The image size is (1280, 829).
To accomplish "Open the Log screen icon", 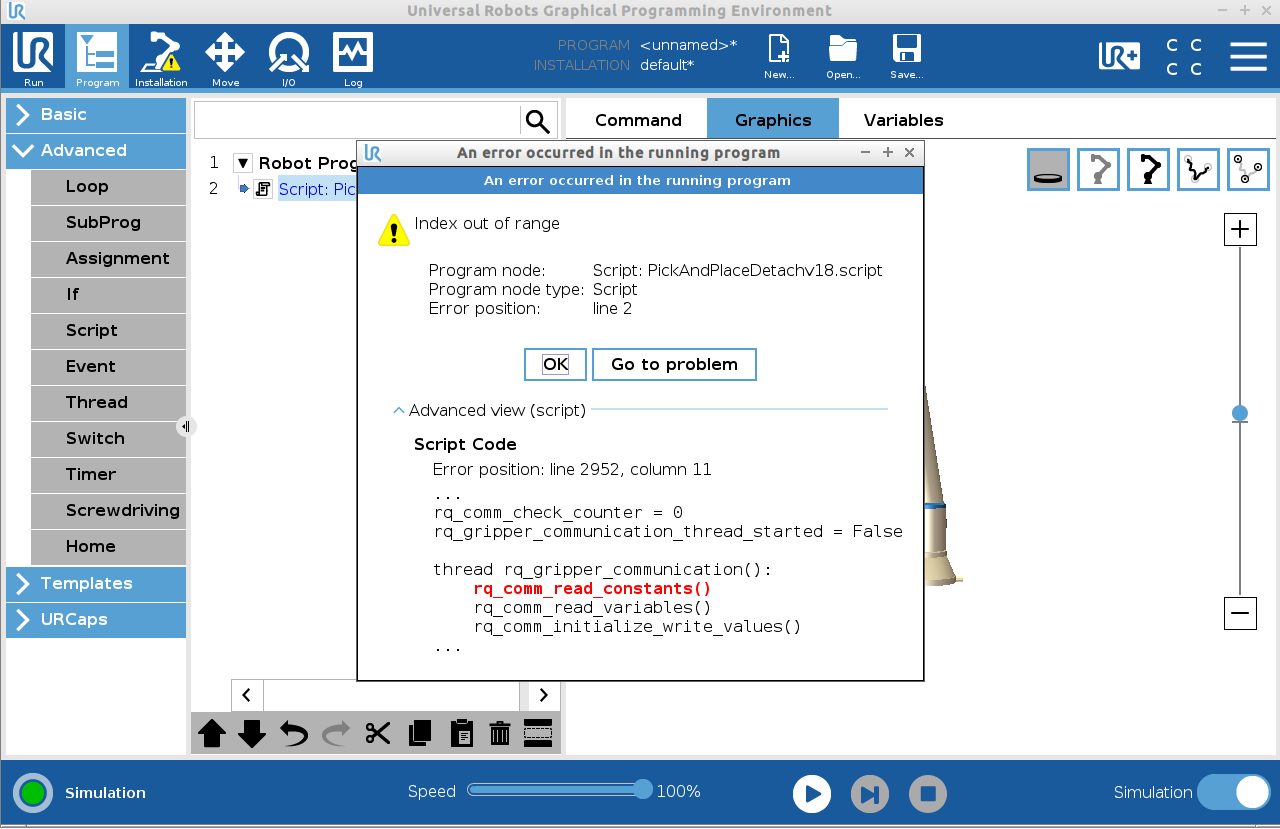I will point(353,58).
